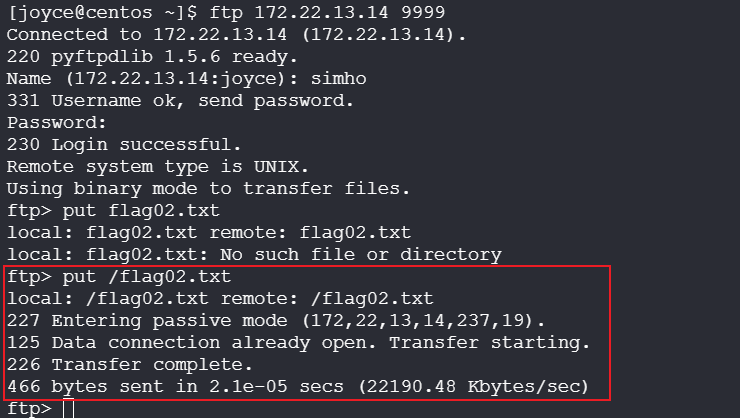The width and height of the screenshot is (740, 418).
Task: Click the 'put /flag02.txt' command in red box
Action: coord(147,276)
